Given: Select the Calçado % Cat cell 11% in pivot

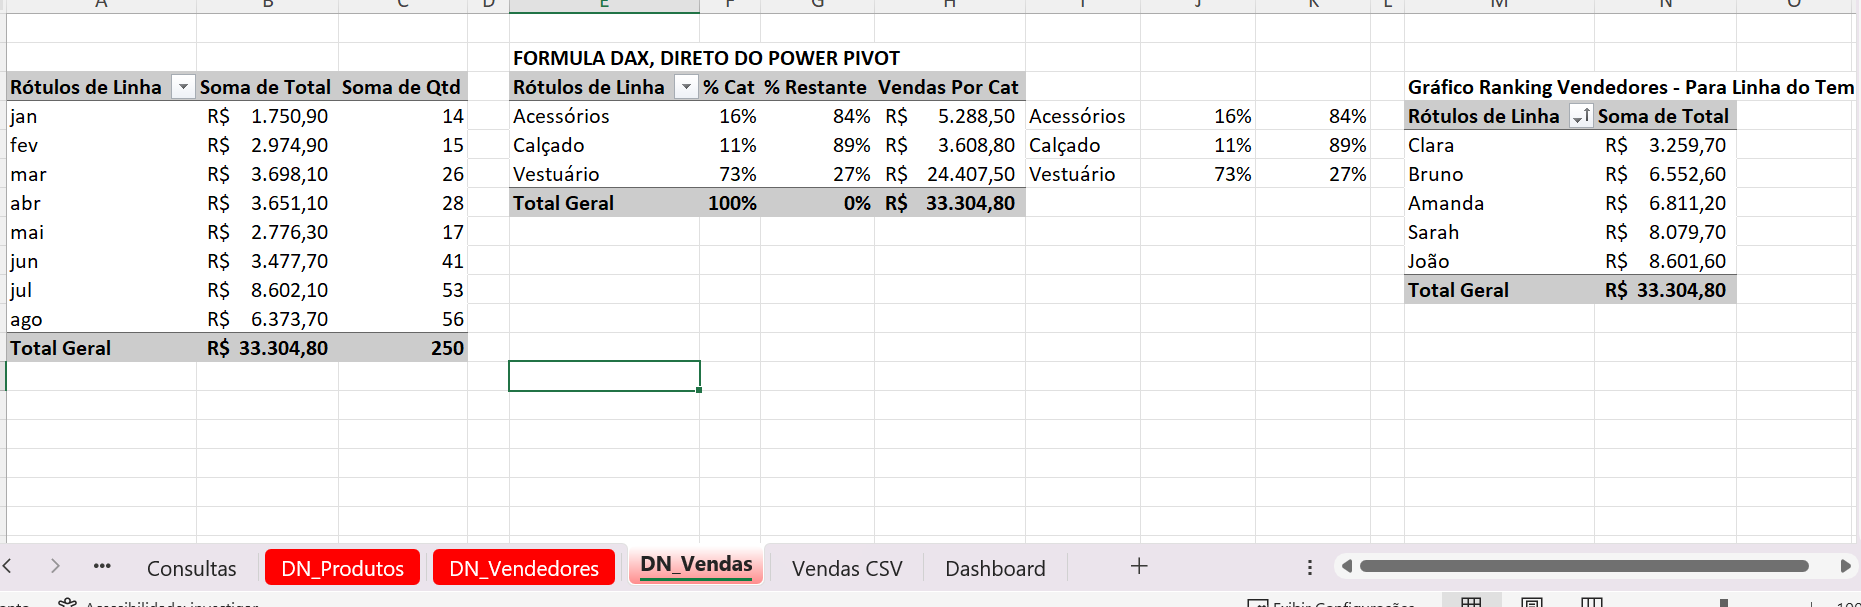Looking at the screenshot, I should [730, 145].
